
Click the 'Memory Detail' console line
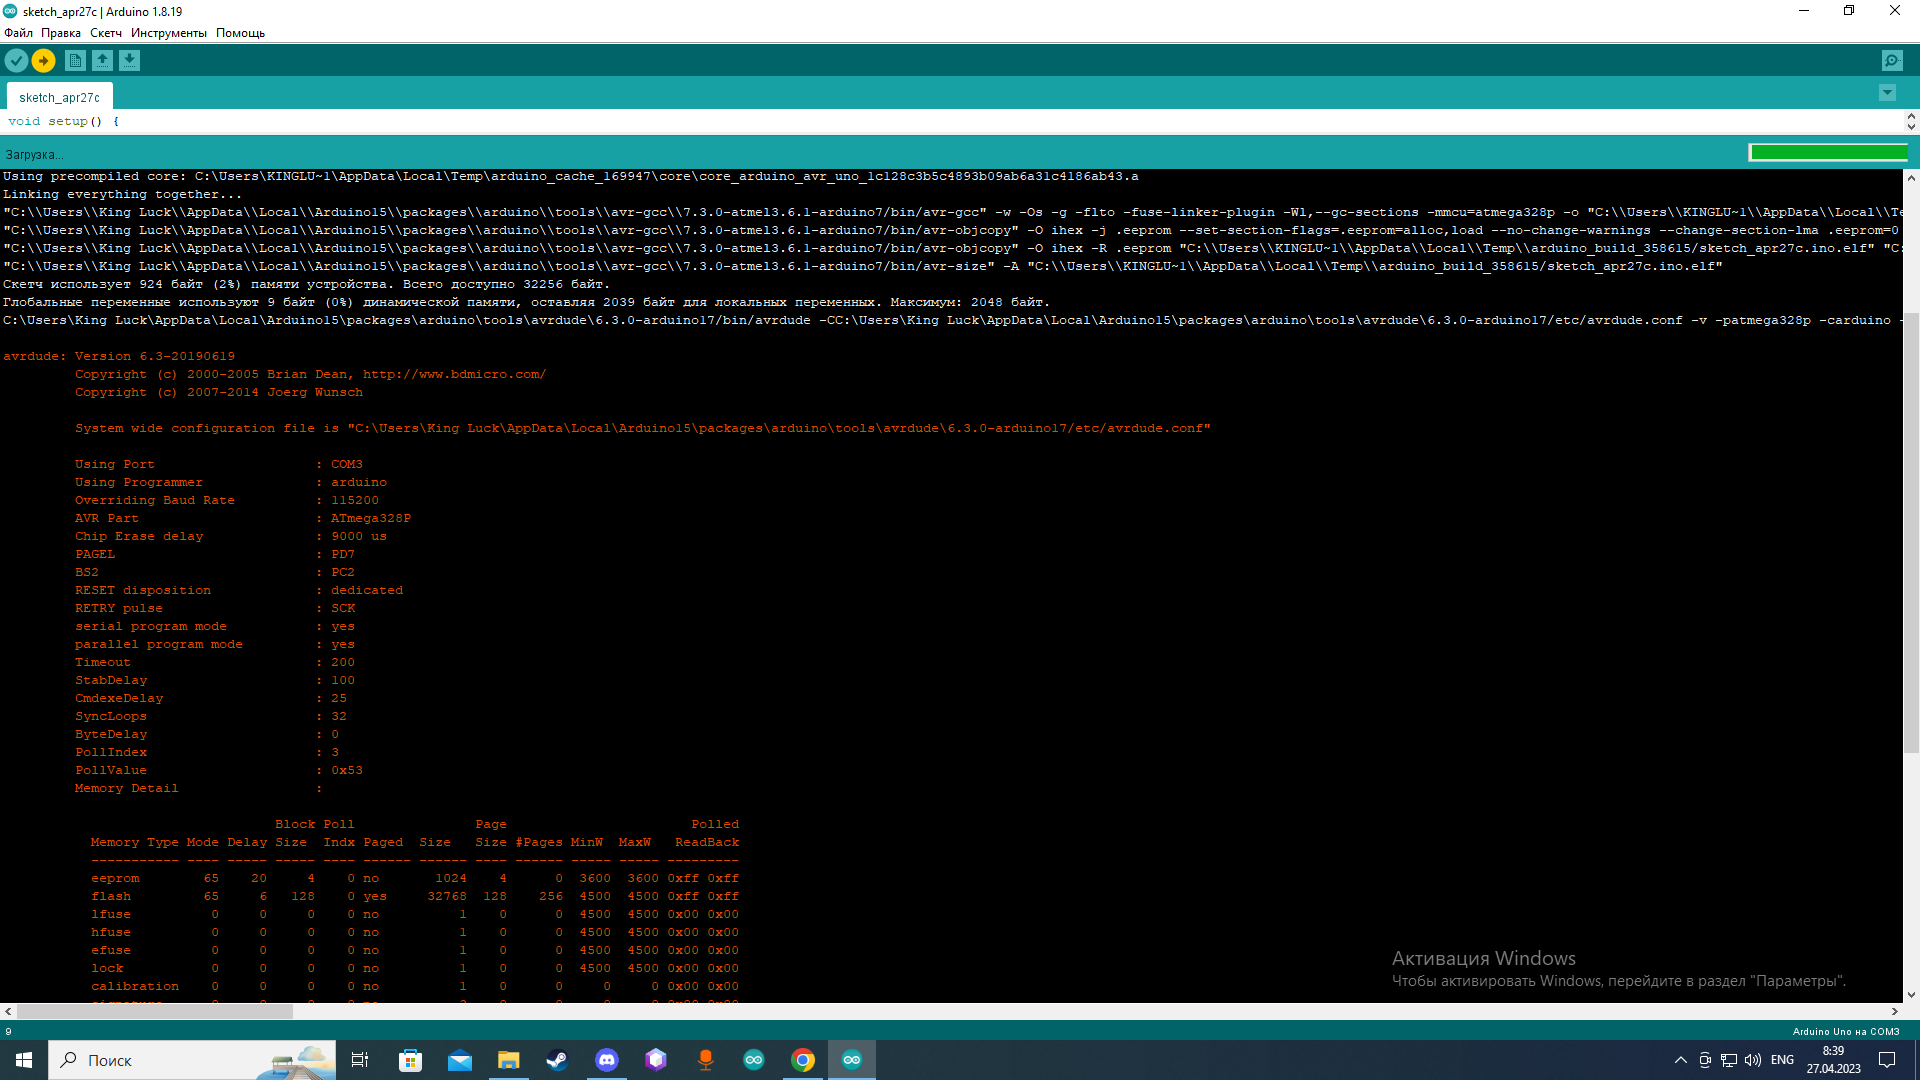(x=198, y=788)
